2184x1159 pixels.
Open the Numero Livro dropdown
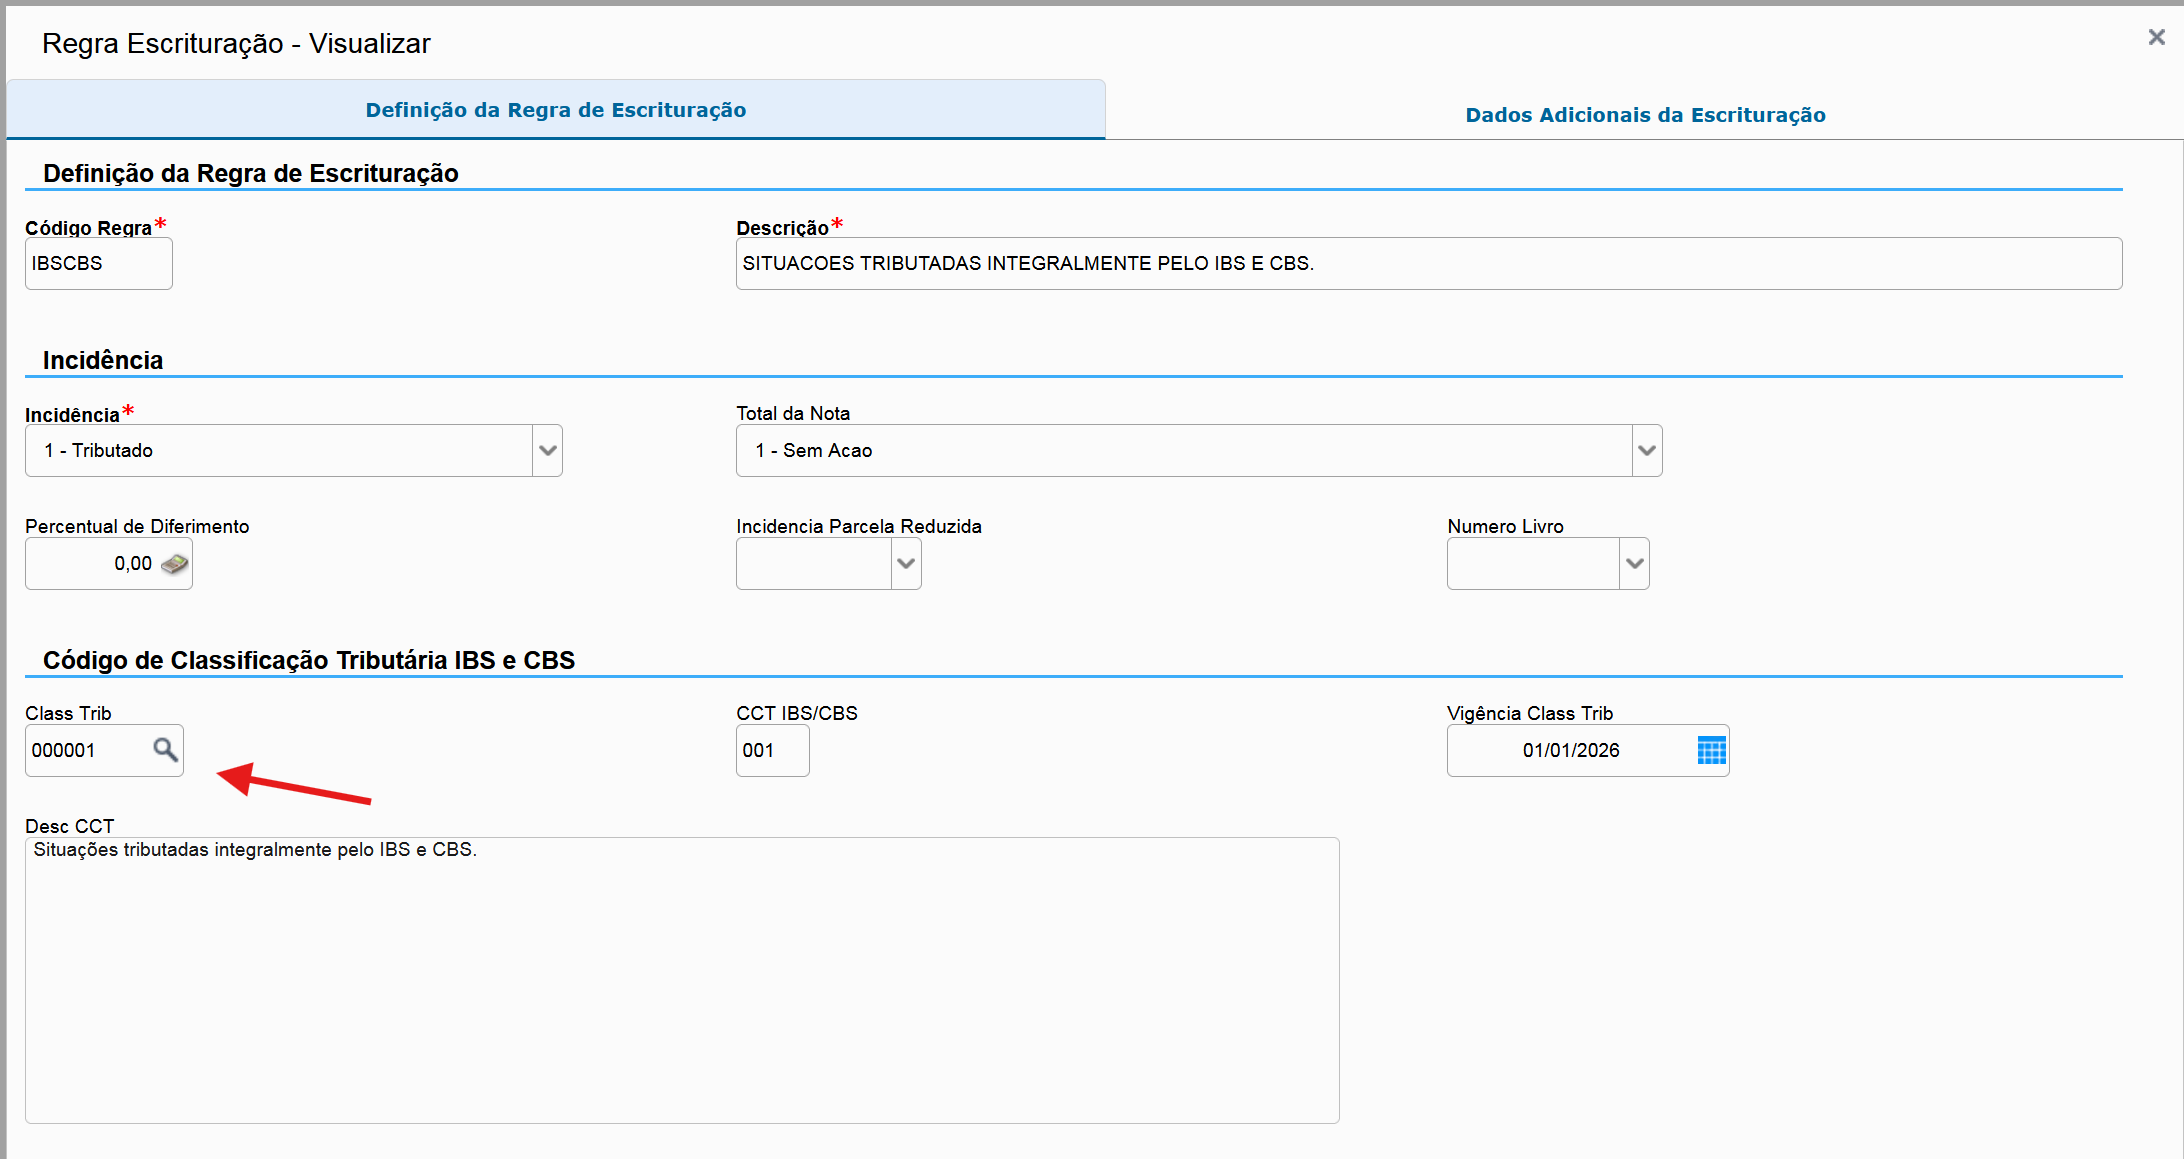[x=1634, y=563]
